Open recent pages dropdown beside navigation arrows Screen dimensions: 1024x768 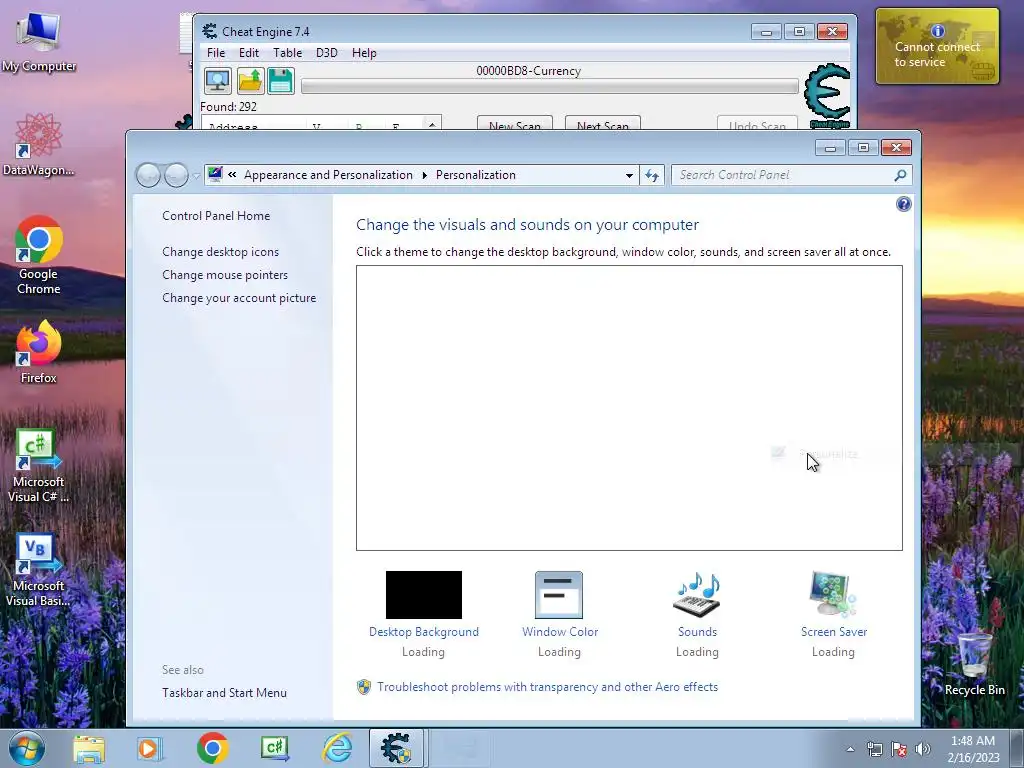(196, 176)
